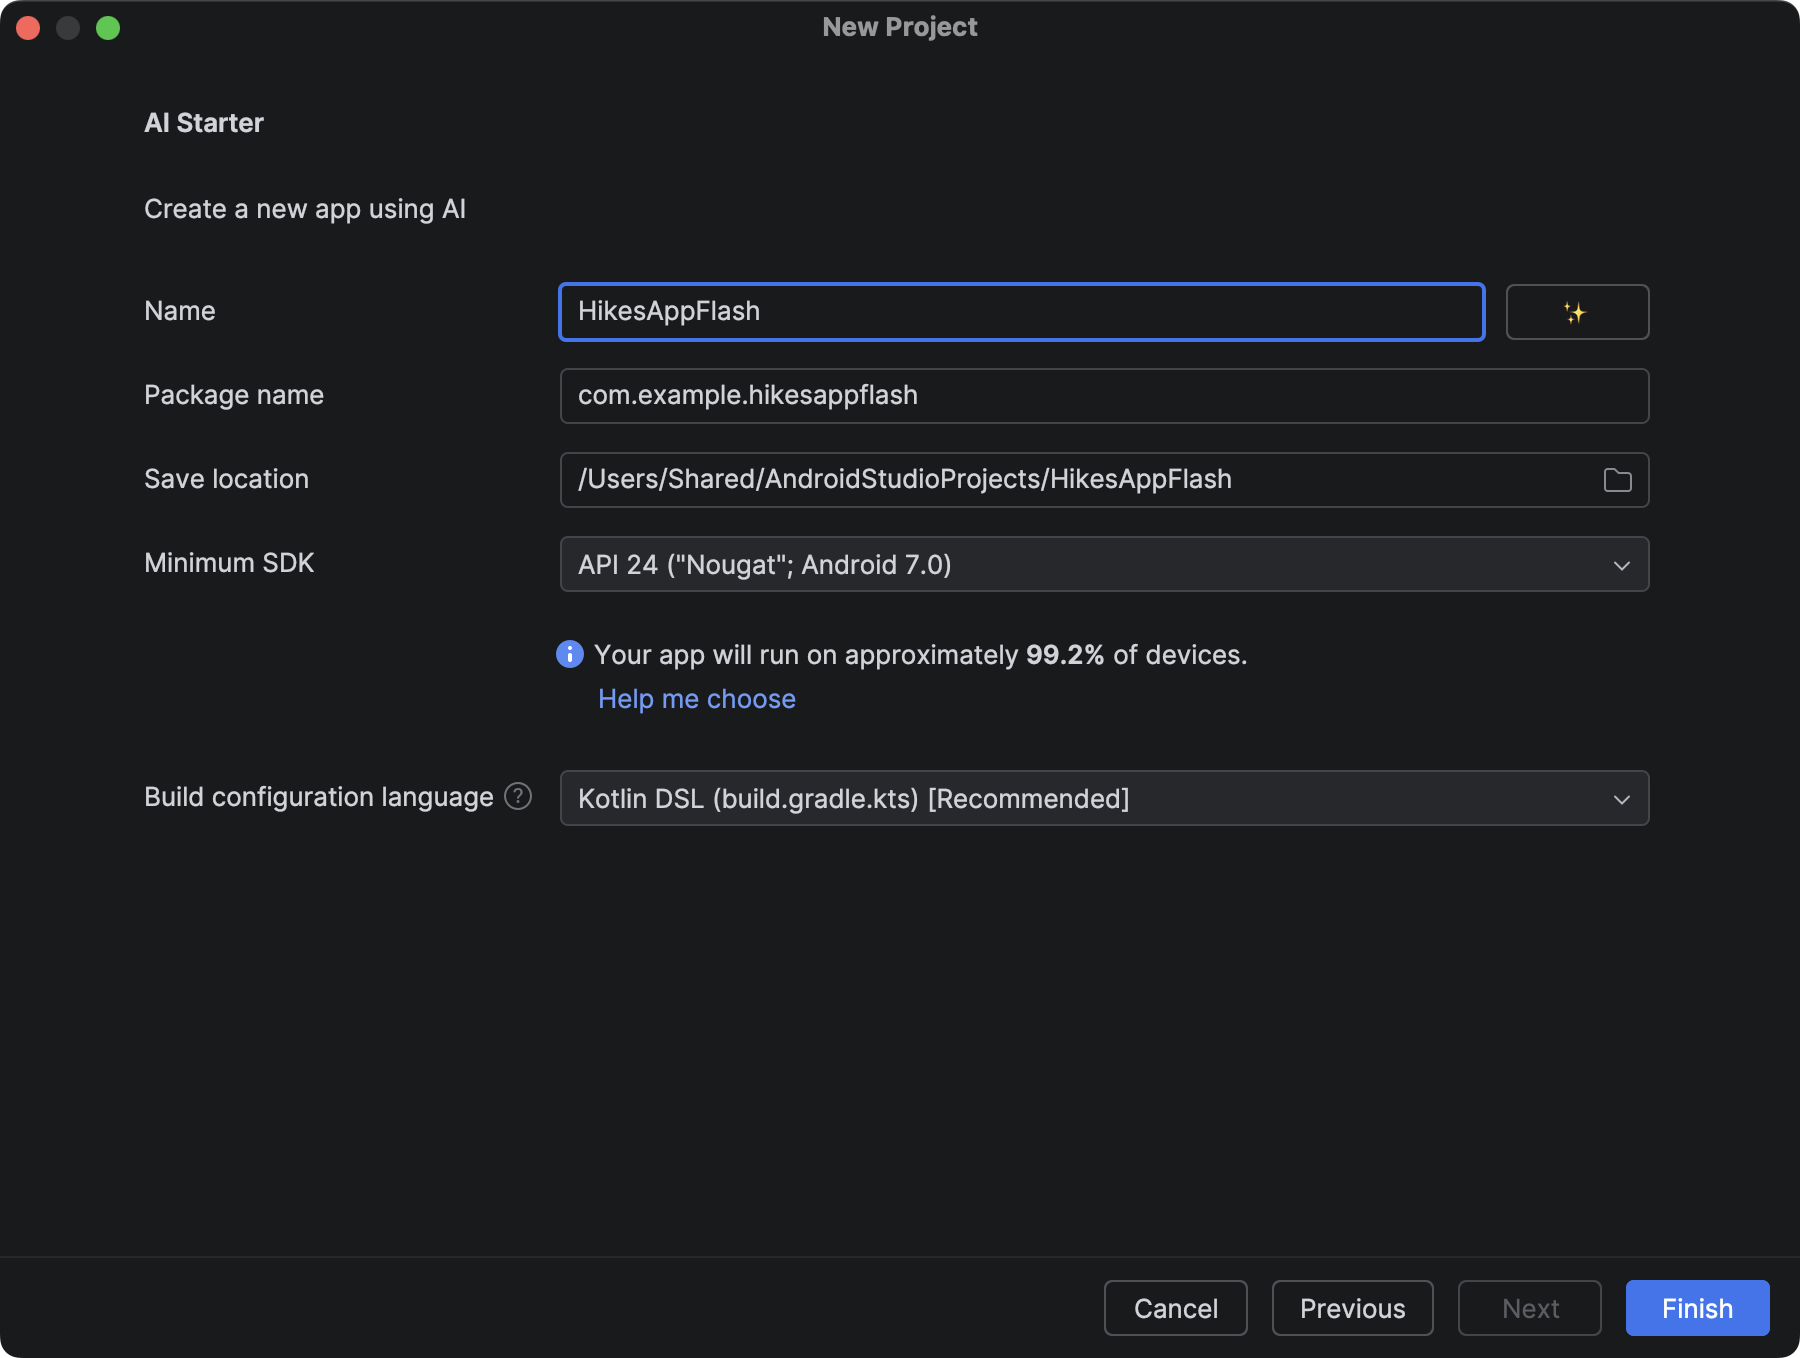Click the chevron on the Build configuration dropdown
The height and width of the screenshot is (1358, 1800).
1622,799
